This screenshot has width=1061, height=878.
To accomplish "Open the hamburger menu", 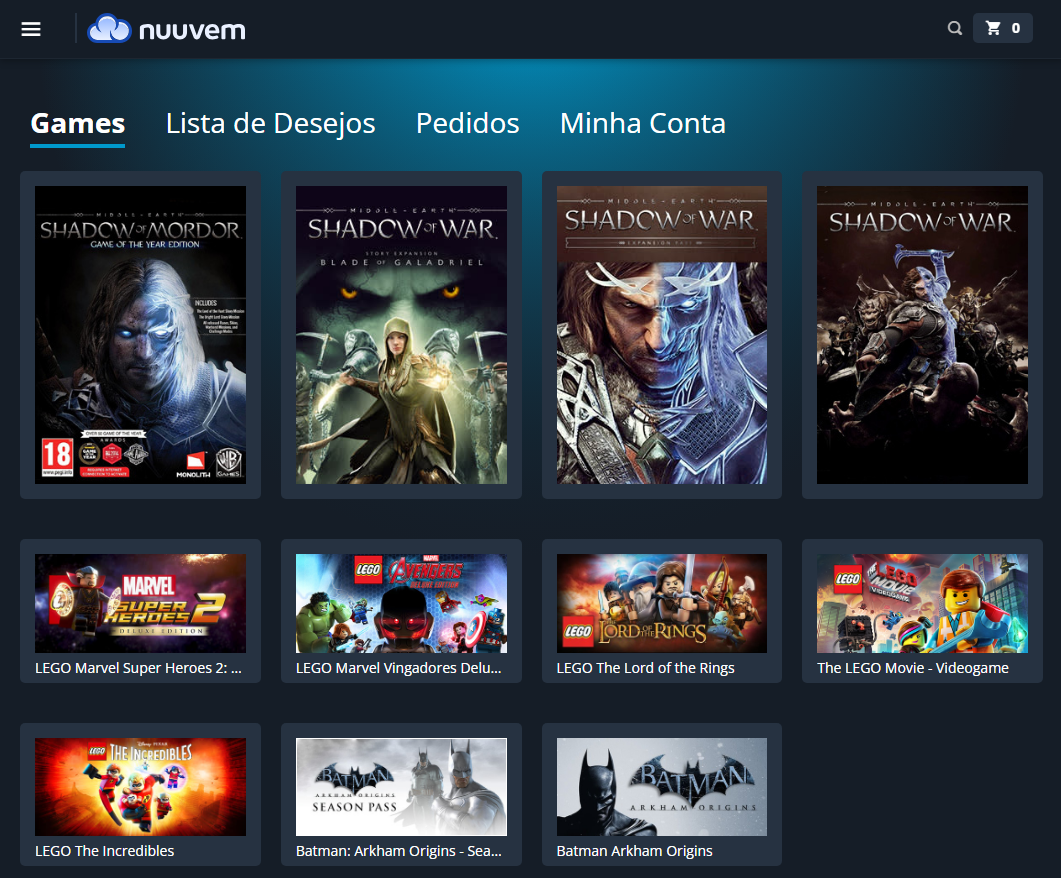I will pos(31,29).
